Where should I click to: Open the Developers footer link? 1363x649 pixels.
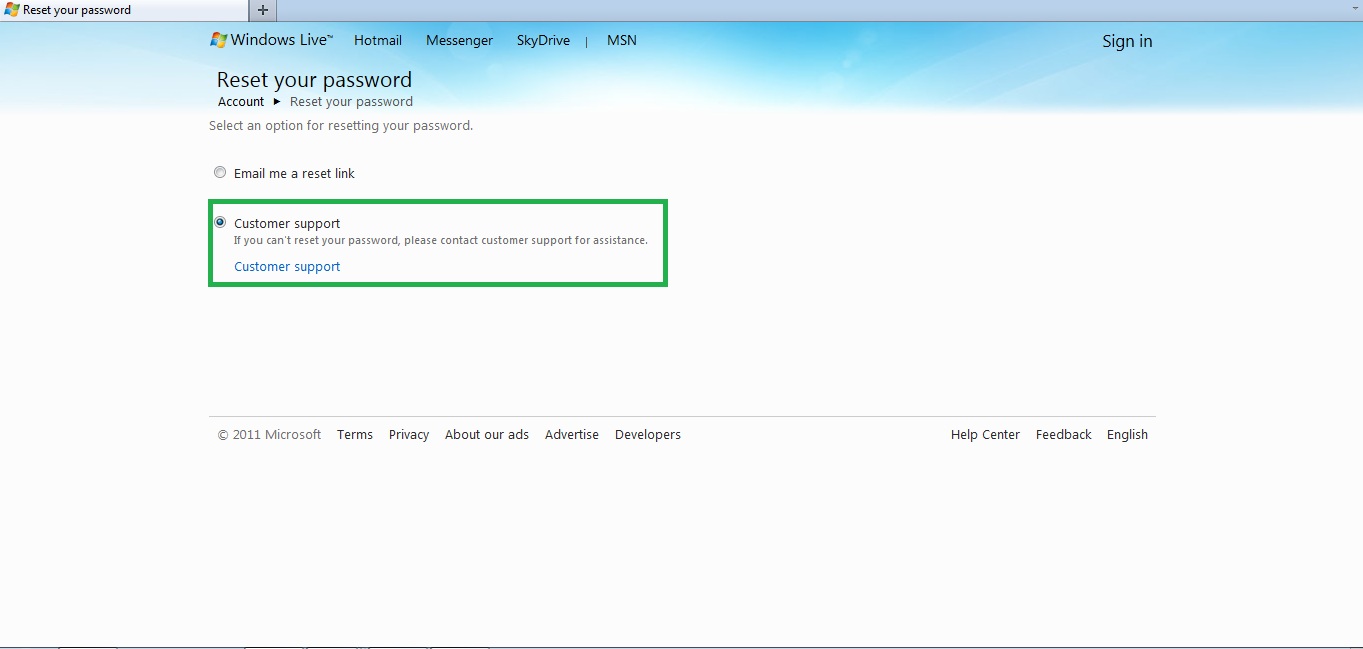tap(647, 434)
